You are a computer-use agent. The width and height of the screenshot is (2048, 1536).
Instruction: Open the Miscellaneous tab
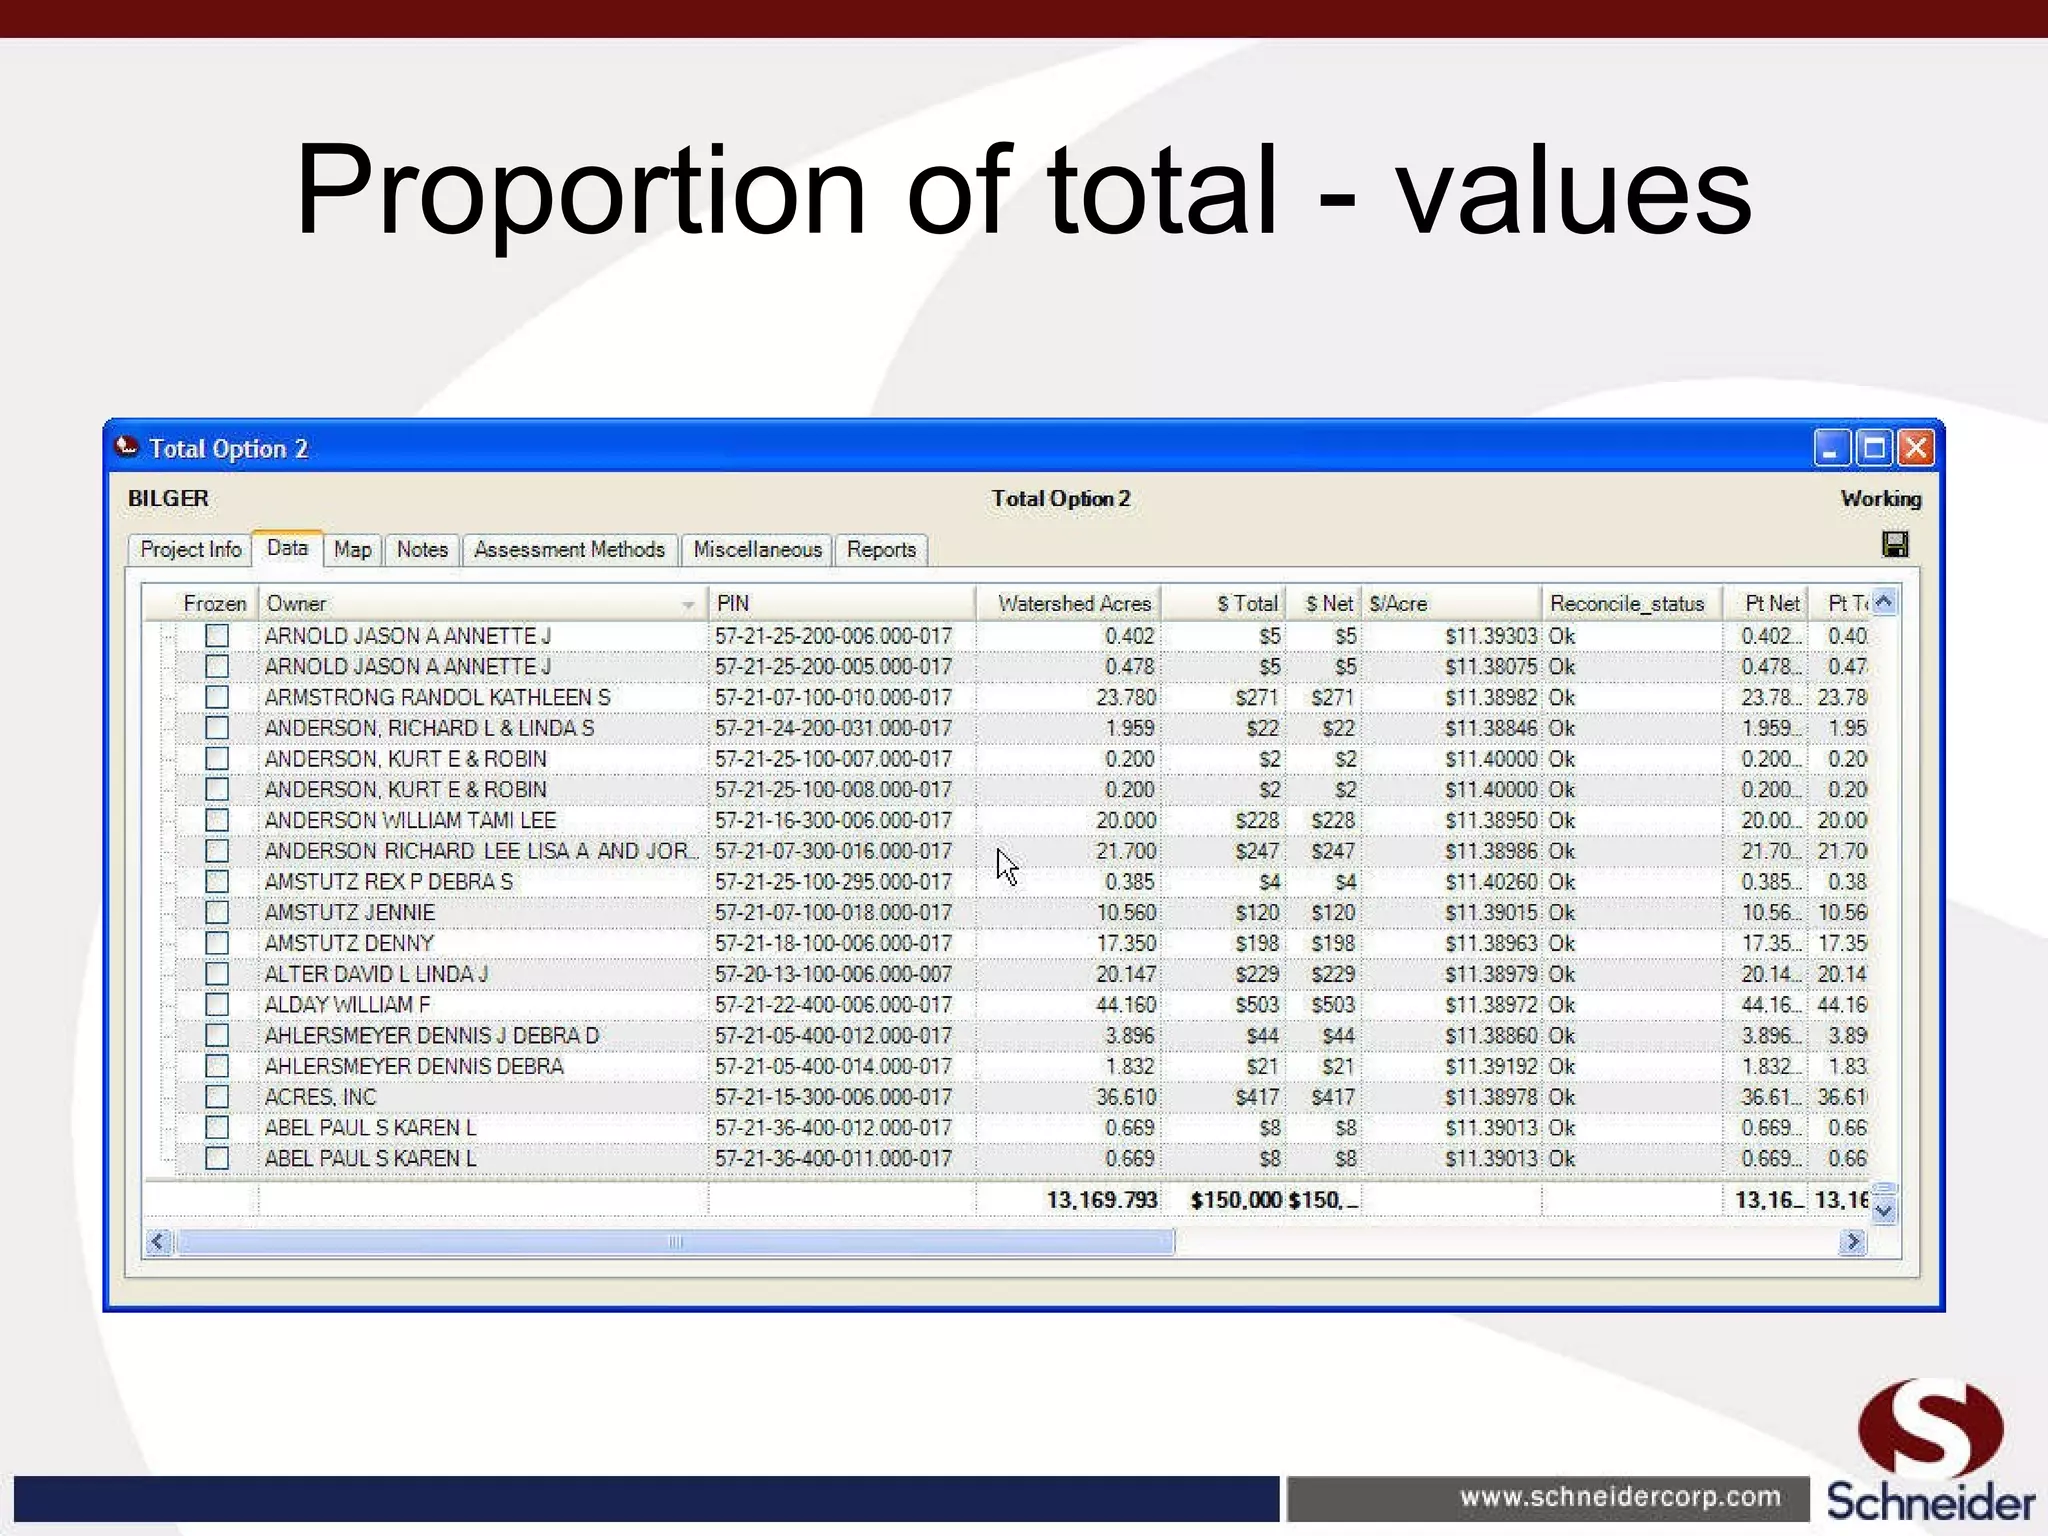757,550
